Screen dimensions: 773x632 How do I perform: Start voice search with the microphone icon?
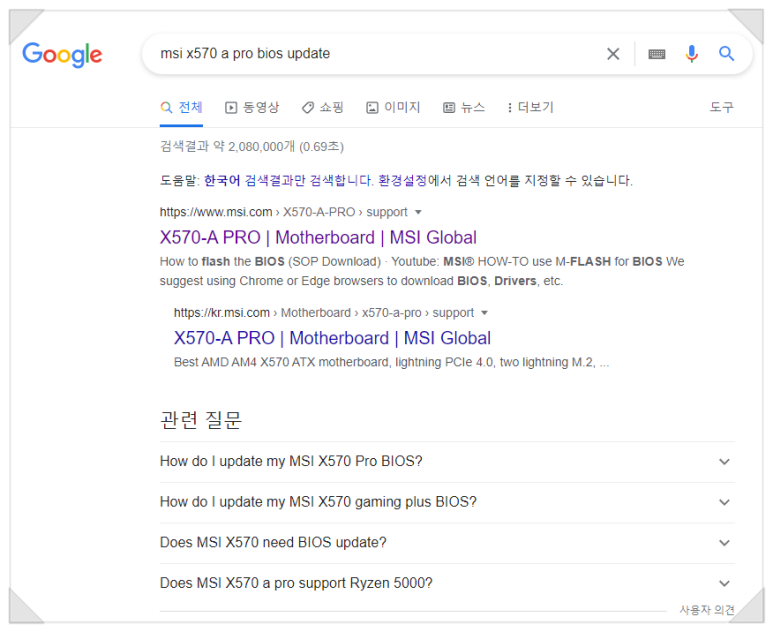(692, 54)
